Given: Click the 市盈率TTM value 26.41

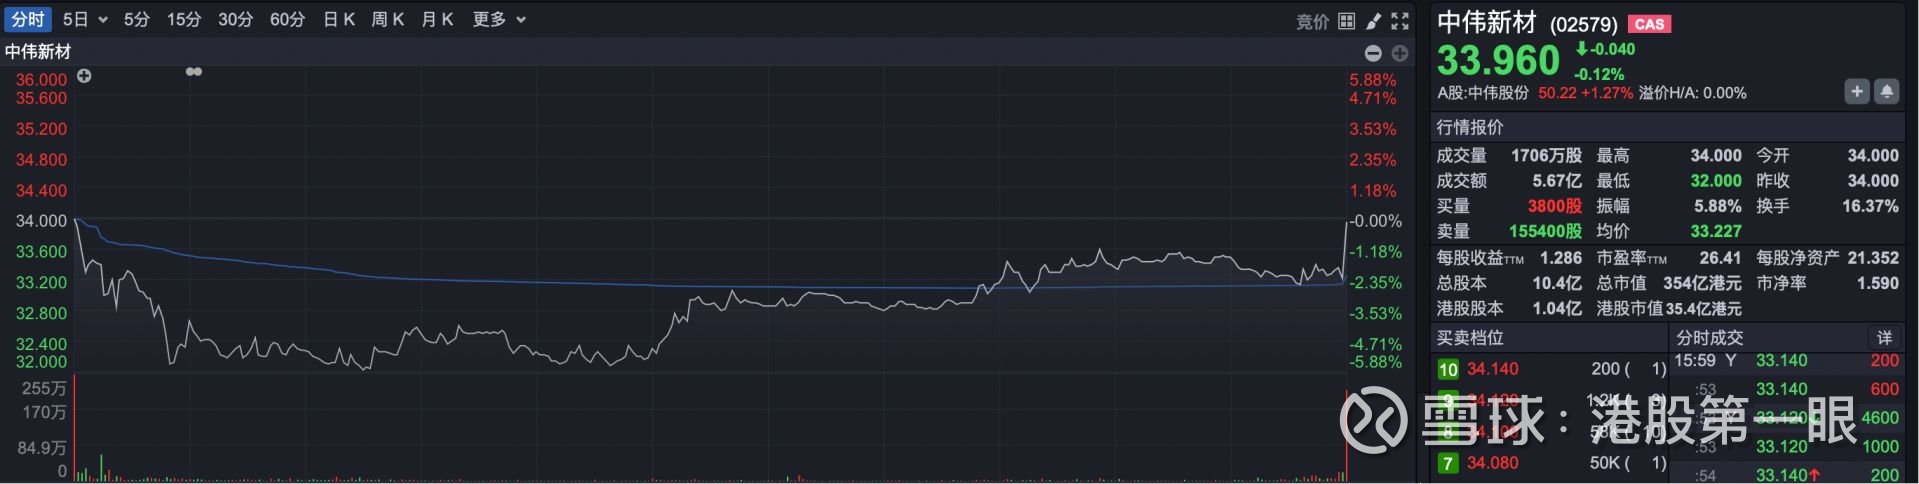Looking at the screenshot, I should [x=1720, y=257].
